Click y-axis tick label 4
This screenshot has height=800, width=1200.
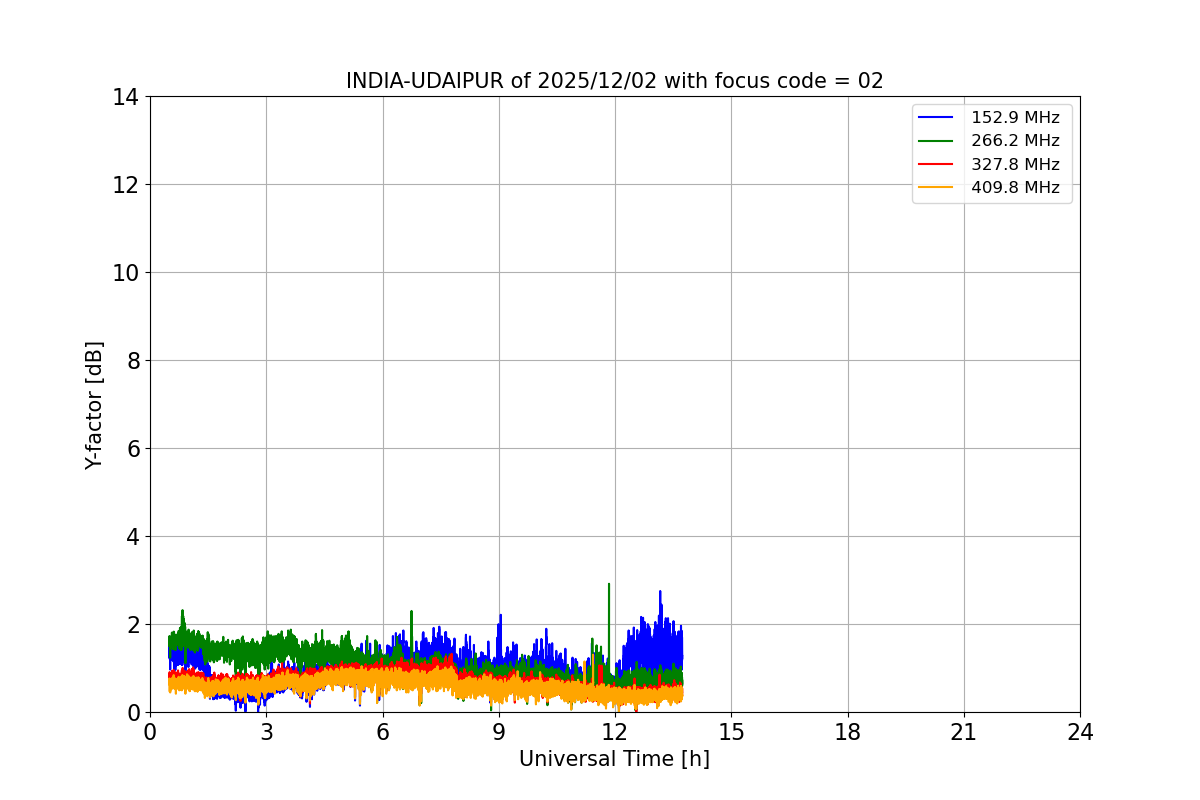[131, 537]
